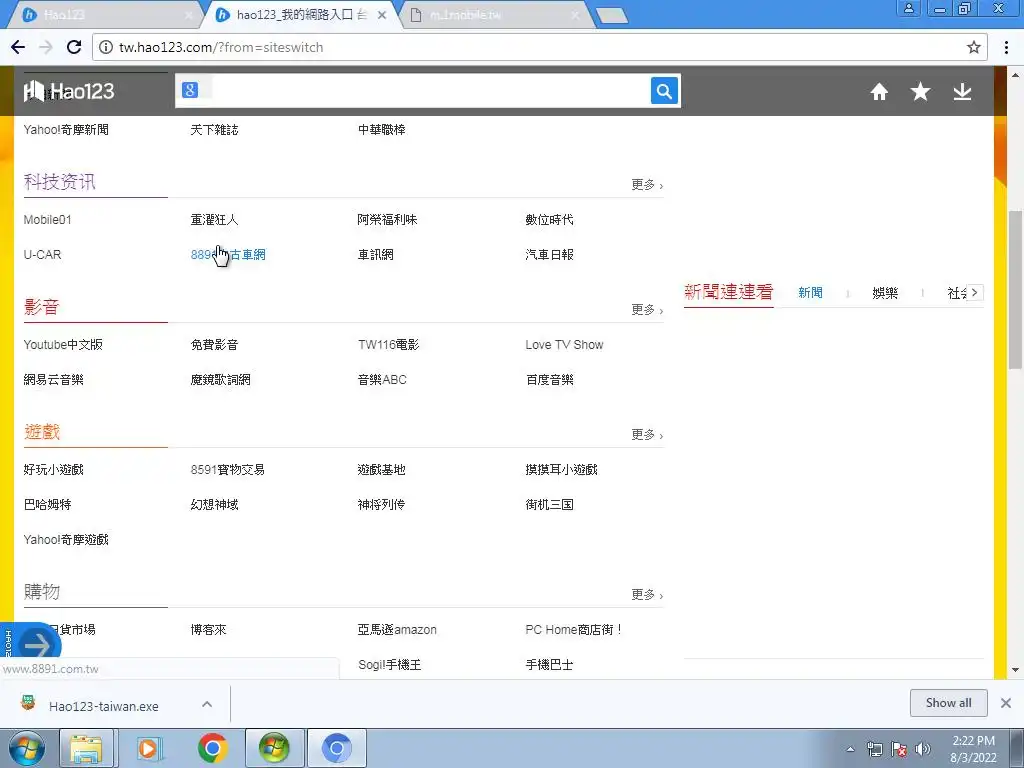Select the 娛樂 tab in 新聞連連看
Viewport: 1024px width, 768px height.
885,293
